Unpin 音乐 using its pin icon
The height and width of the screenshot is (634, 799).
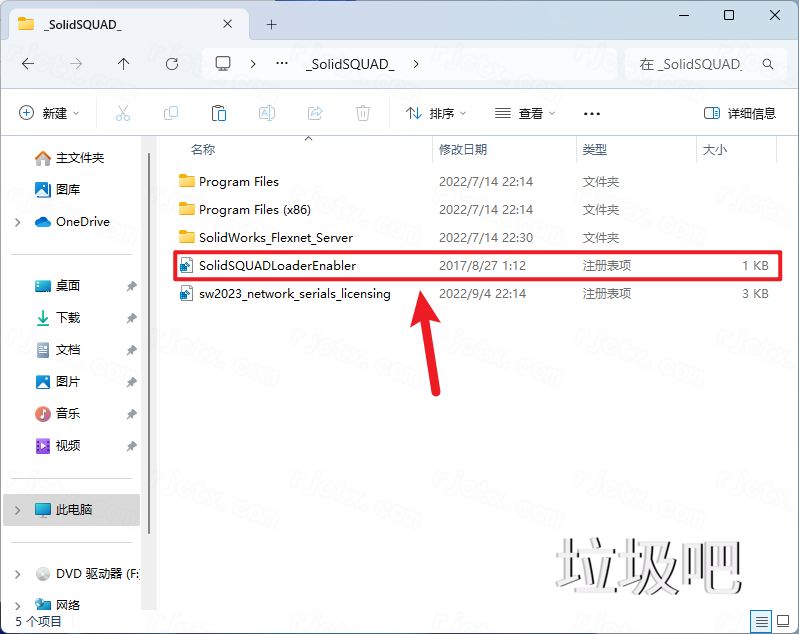point(131,414)
